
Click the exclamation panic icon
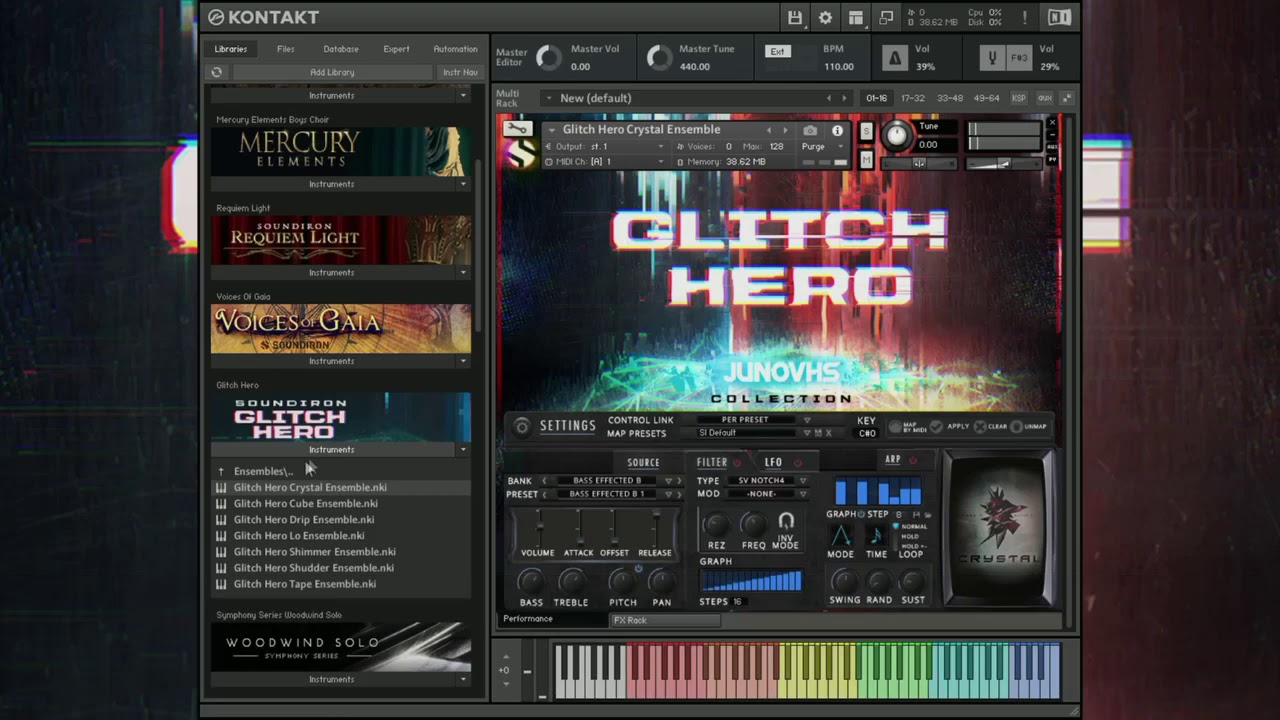1025,17
